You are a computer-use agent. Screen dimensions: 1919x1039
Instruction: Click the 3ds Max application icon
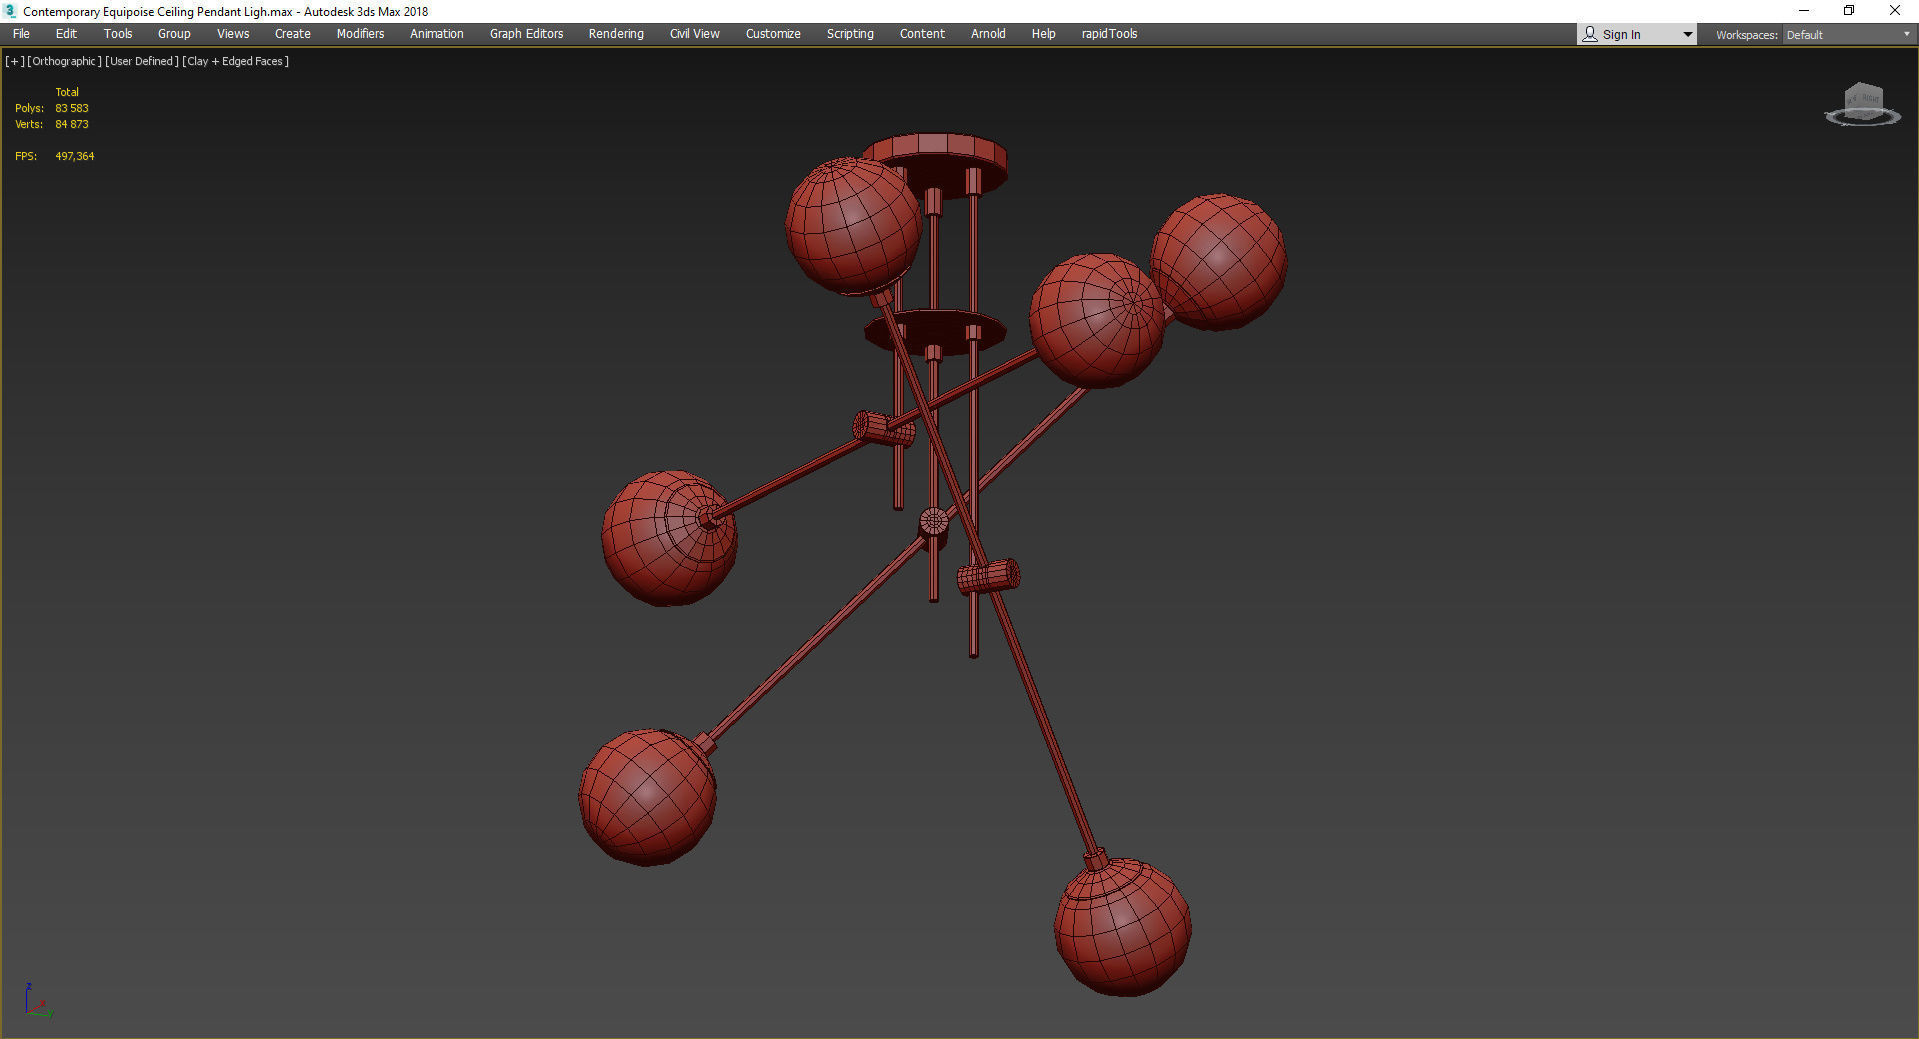click(11, 11)
